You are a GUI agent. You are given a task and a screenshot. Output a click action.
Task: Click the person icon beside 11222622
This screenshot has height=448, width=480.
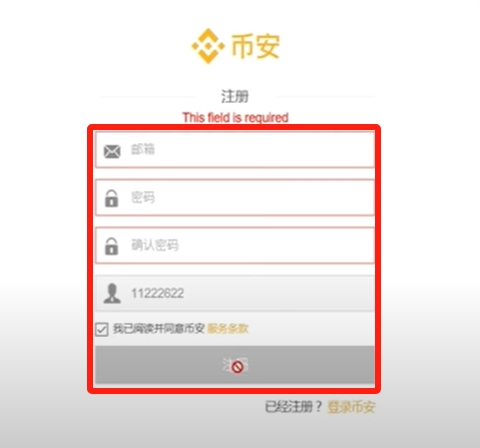[112, 293]
